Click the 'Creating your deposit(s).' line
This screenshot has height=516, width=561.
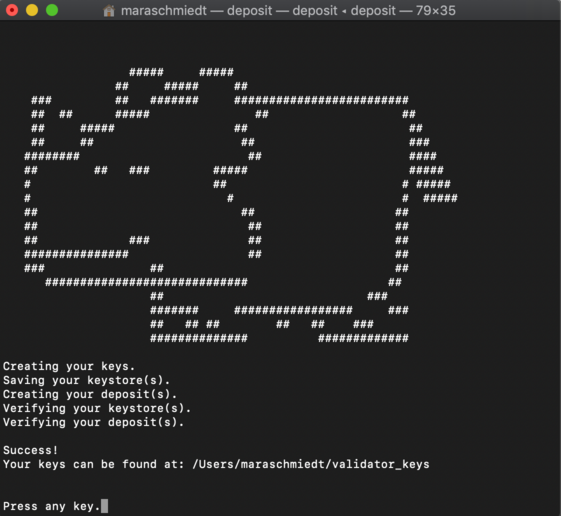click(x=90, y=394)
